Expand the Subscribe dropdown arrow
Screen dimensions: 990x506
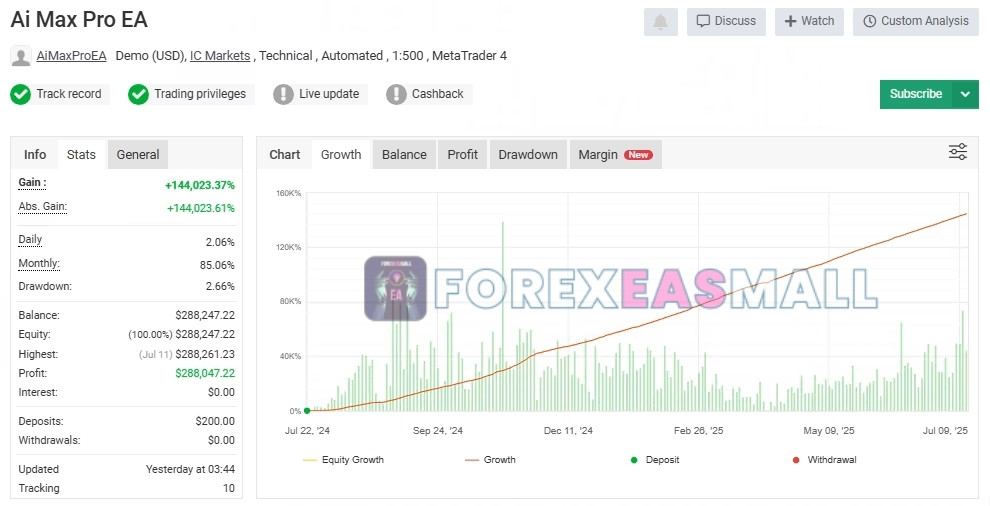point(965,94)
